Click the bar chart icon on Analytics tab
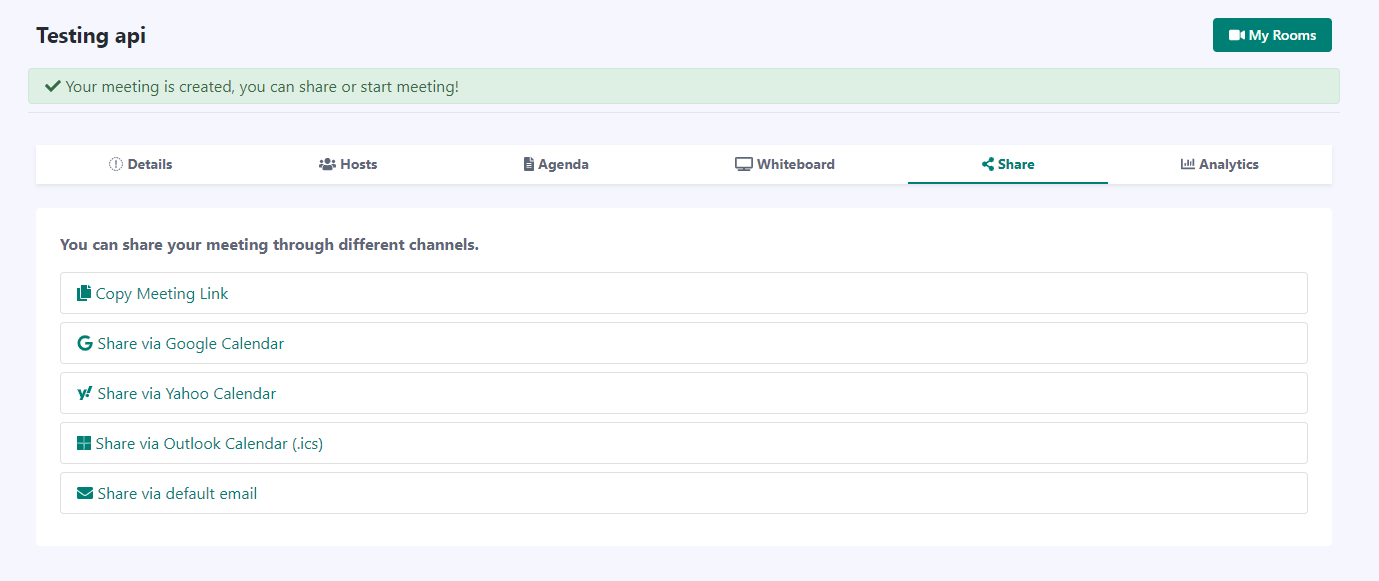The image size is (1379, 581). [1188, 165]
